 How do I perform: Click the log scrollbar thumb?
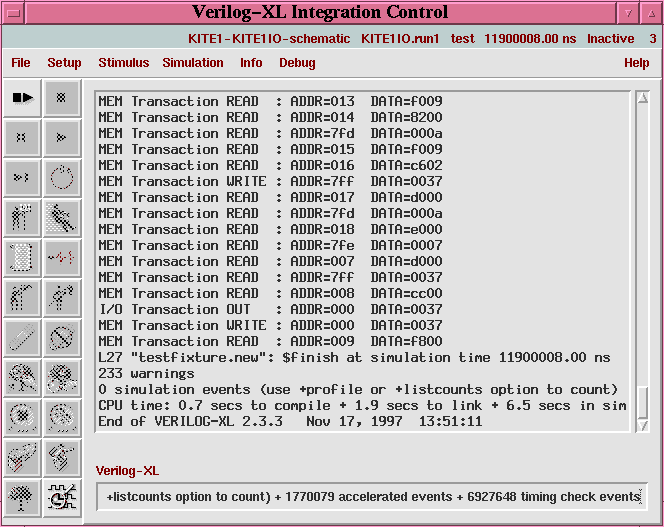(x=643, y=402)
